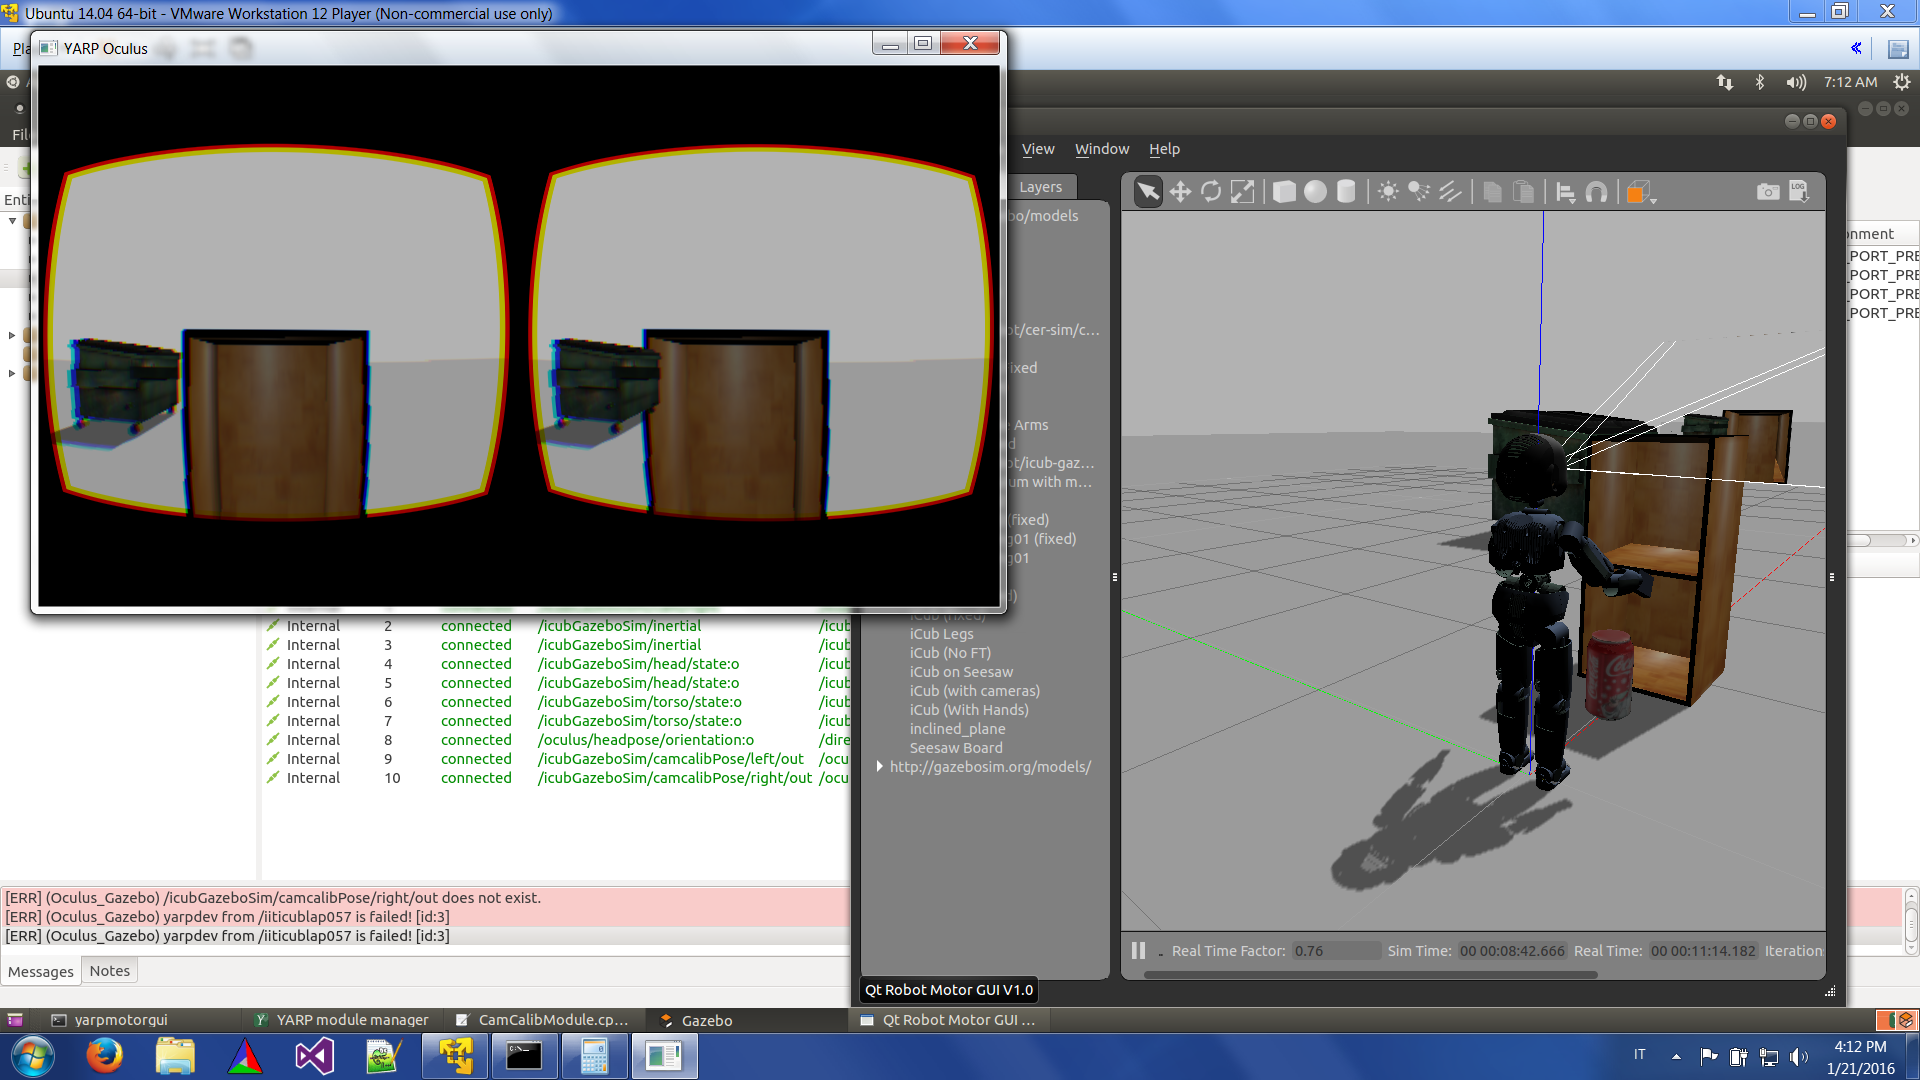Add a point light
This screenshot has width=1920, height=1080.
tap(1388, 192)
